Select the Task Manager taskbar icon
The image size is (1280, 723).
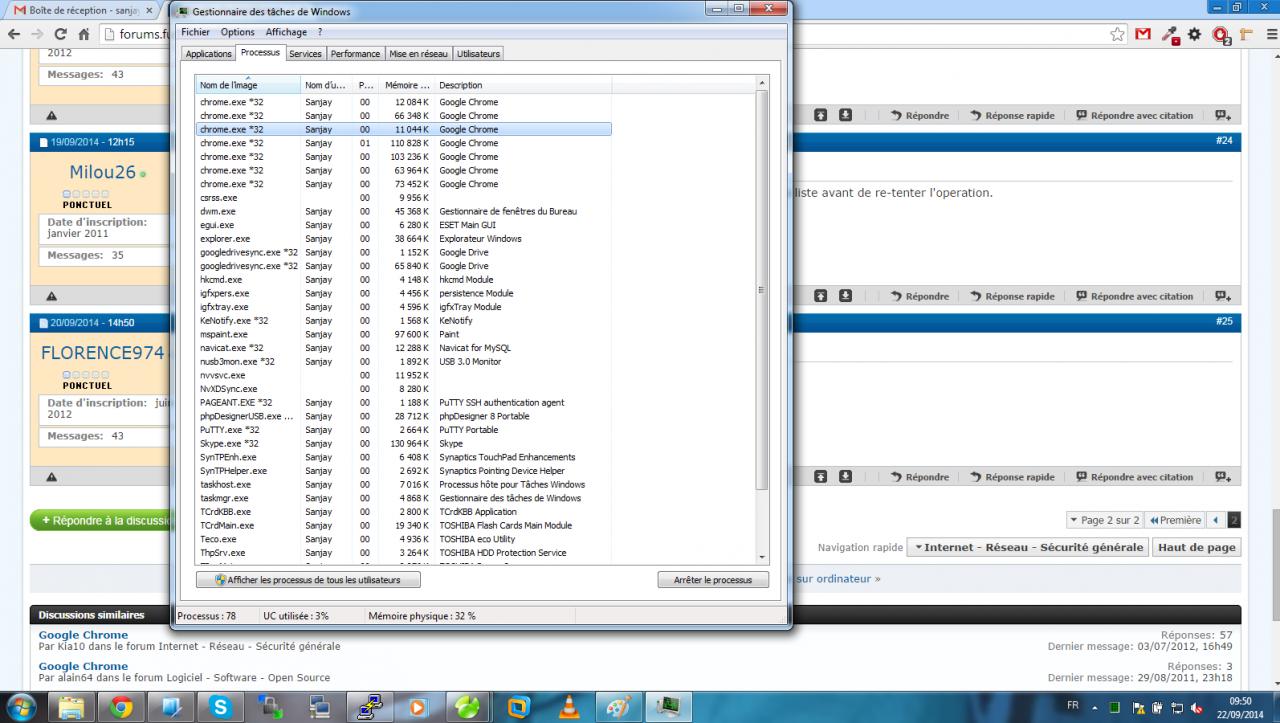(x=666, y=708)
